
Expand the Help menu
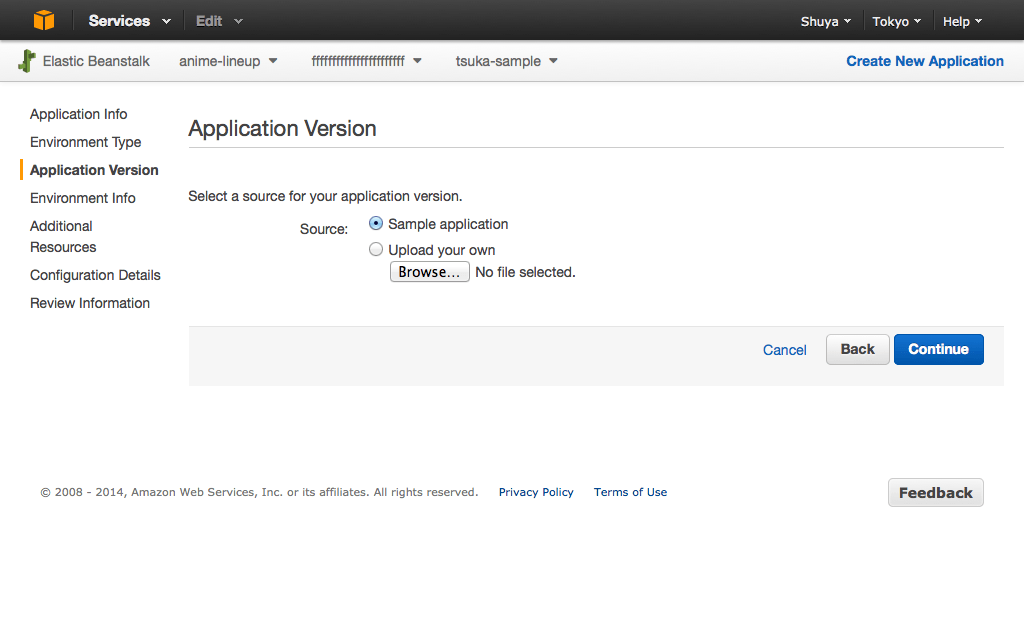pos(962,21)
